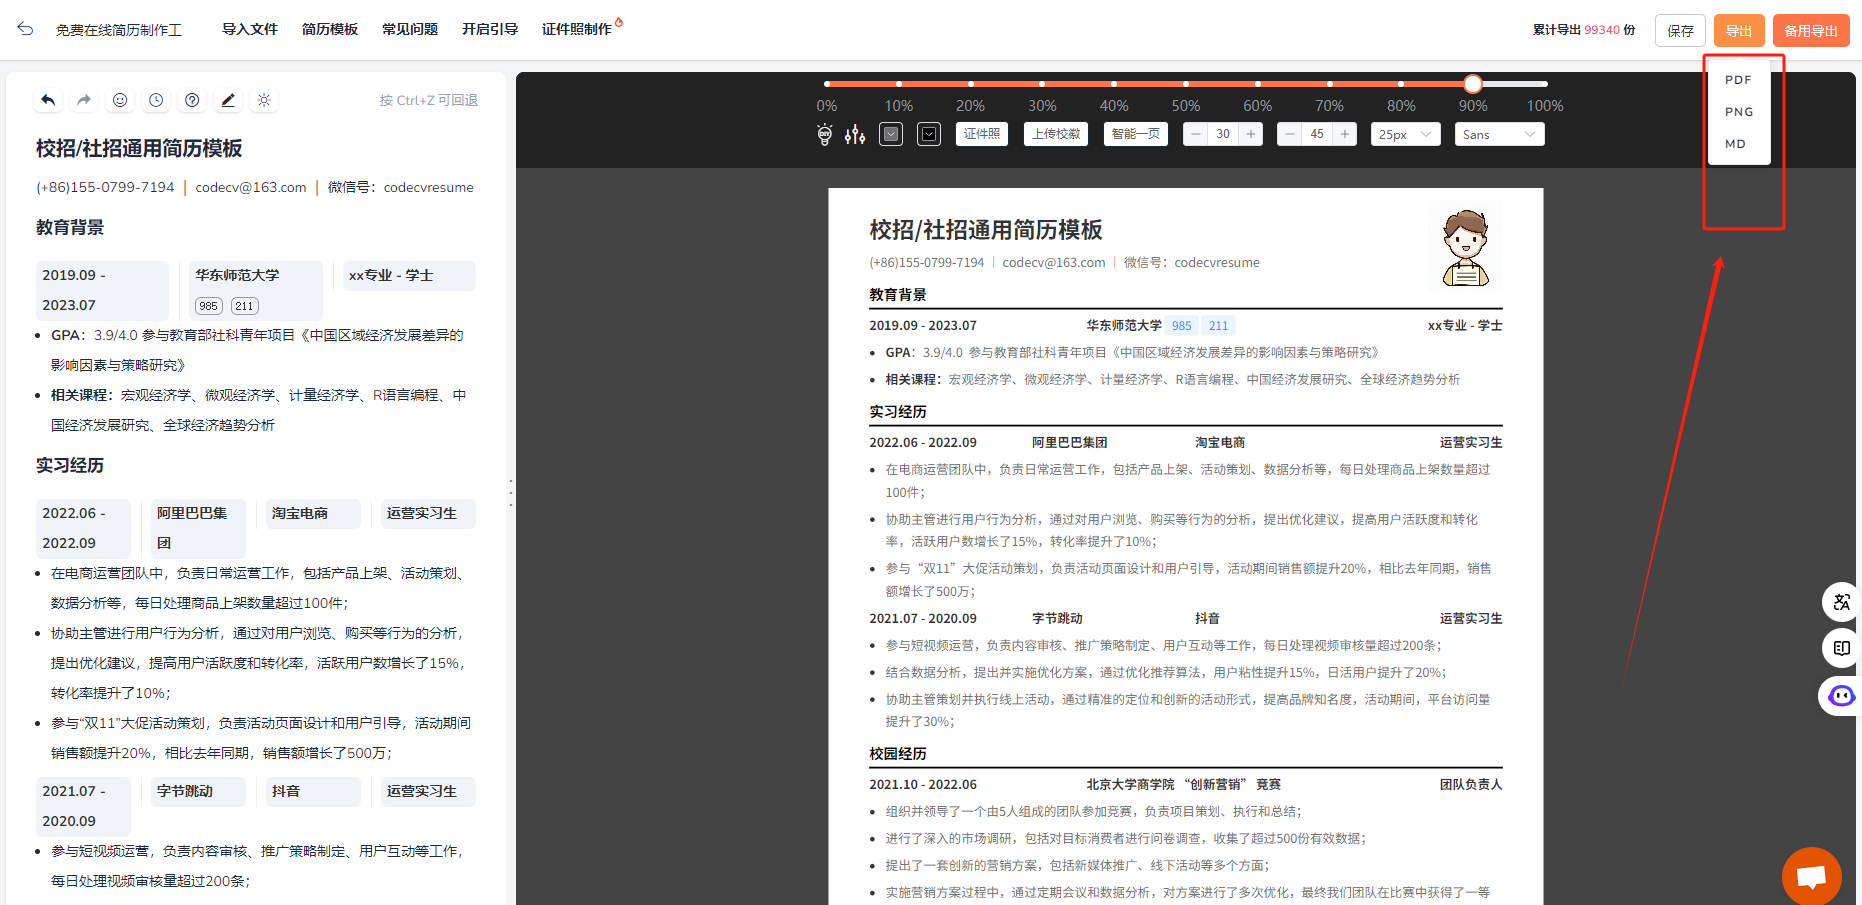Set the zoom slider to 50% mark
1862x905 pixels.
click(1186, 84)
